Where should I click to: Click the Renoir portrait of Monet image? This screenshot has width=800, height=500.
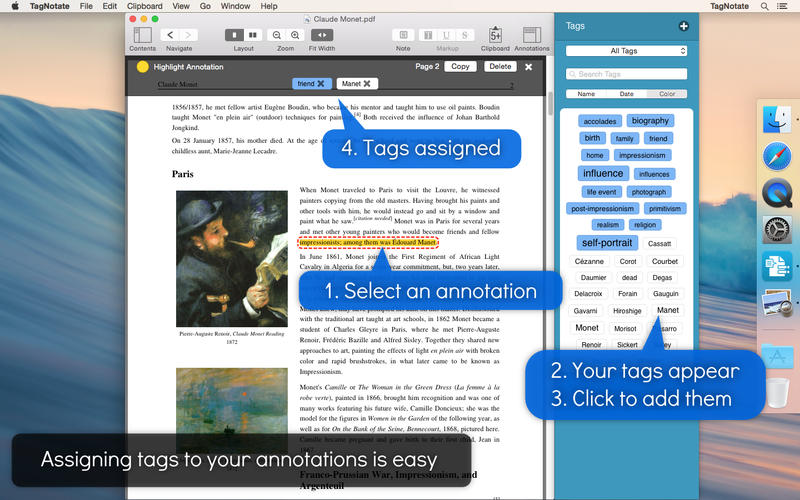tap(232, 259)
